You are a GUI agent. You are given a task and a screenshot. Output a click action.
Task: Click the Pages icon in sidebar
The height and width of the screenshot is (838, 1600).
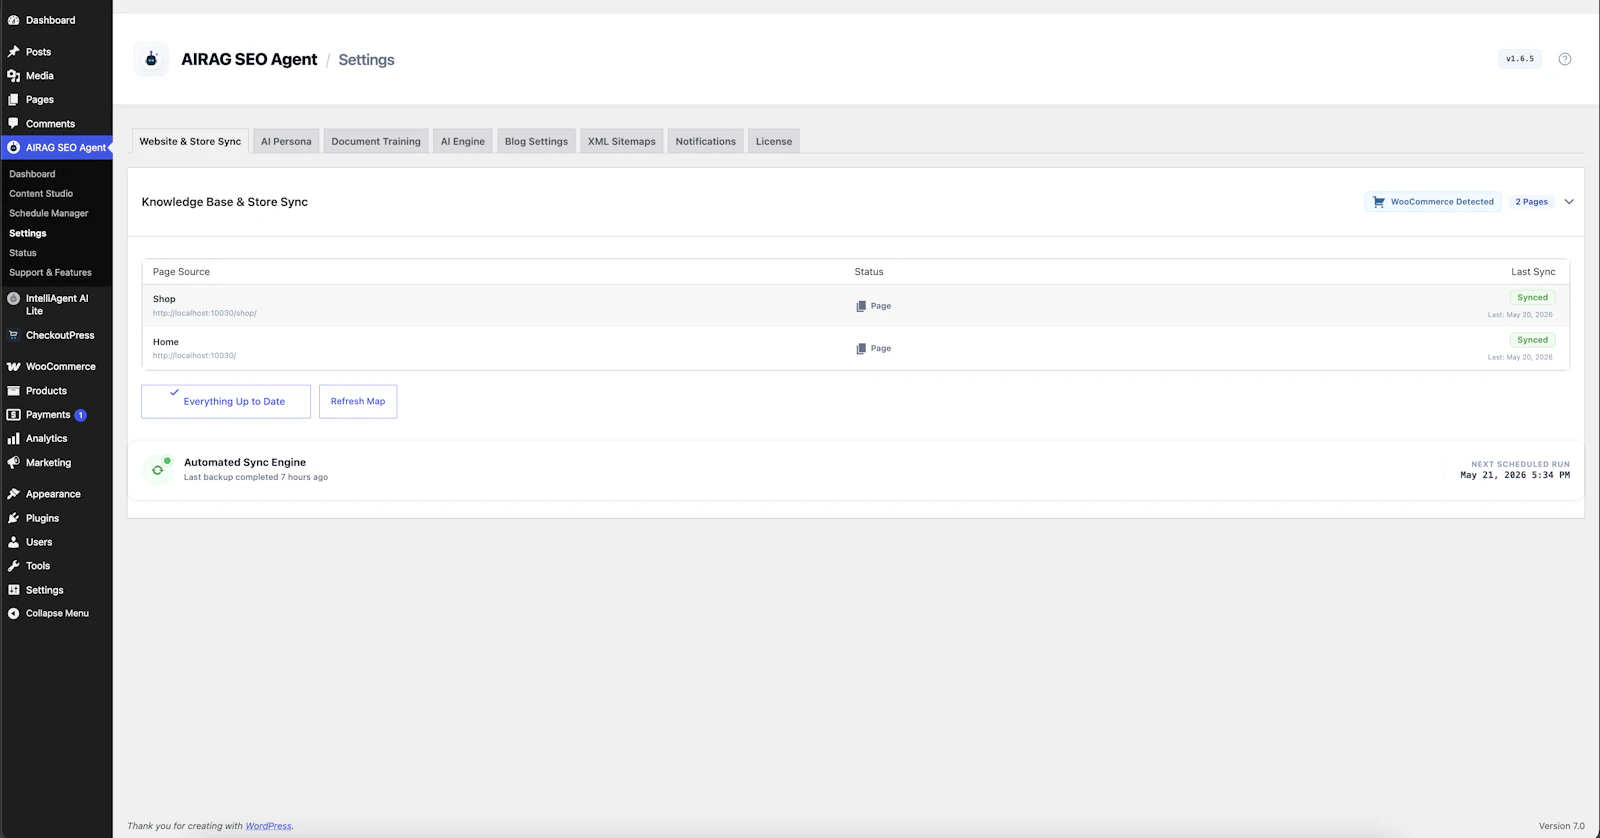point(14,100)
